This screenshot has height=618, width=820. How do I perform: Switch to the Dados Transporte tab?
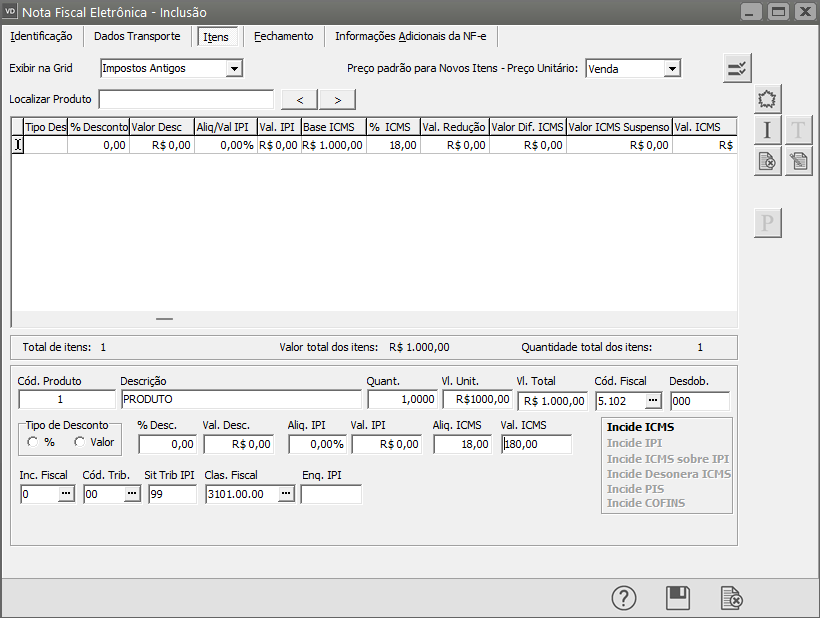pyautogui.click(x=137, y=36)
